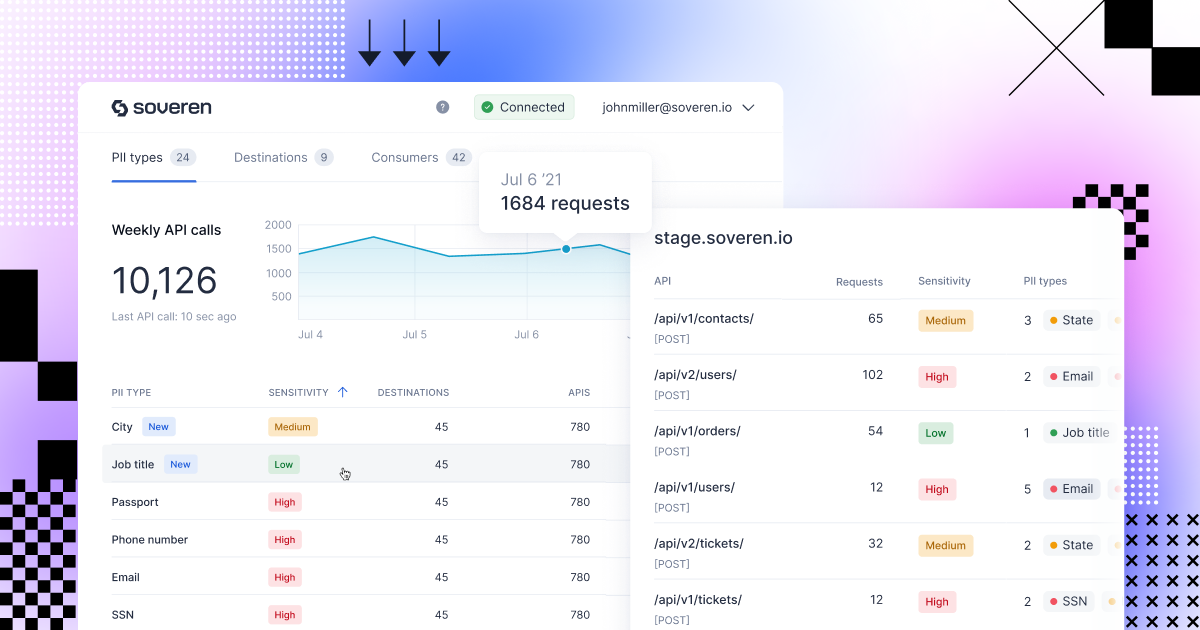The image size is (1200, 630).
Task: Click the New badge next to City
Action: [x=158, y=426]
